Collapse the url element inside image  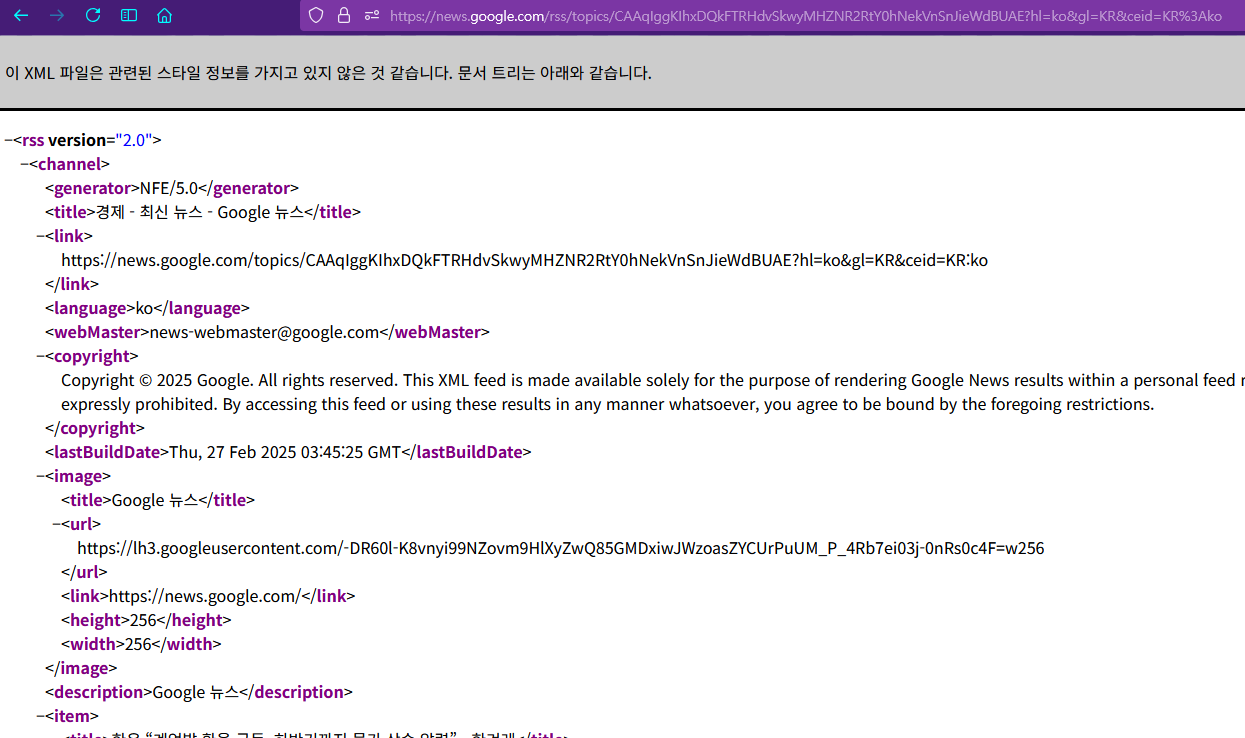[56, 524]
